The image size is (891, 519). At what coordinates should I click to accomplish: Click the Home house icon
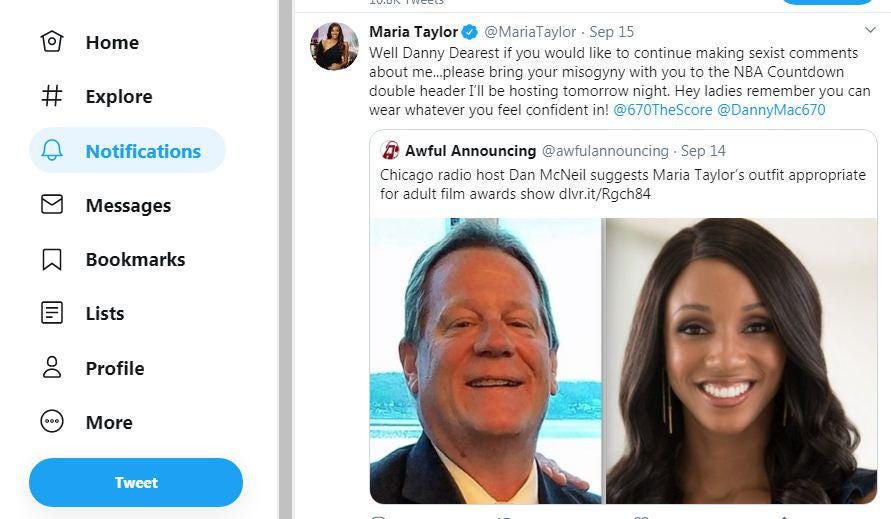[x=52, y=42]
